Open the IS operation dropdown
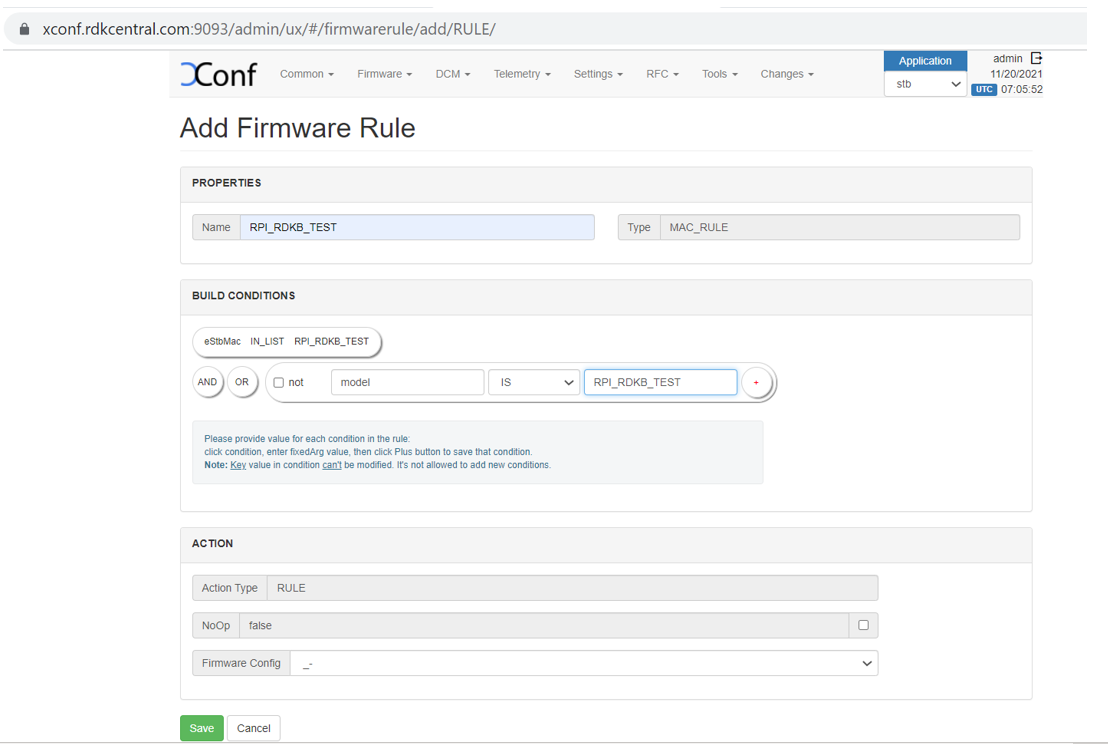The width and height of the screenshot is (1108, 744). (x=533, y=382)
